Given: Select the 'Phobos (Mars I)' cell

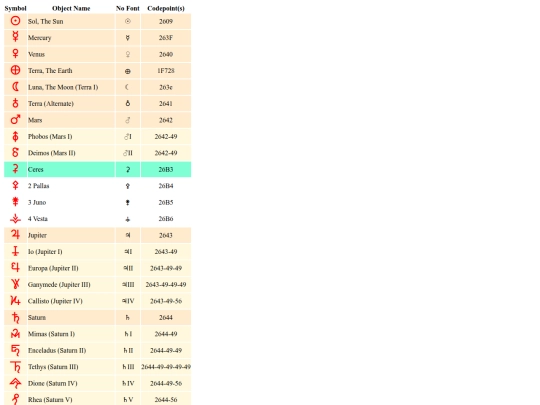Looking at the screenshot, I should click(71, 136).
